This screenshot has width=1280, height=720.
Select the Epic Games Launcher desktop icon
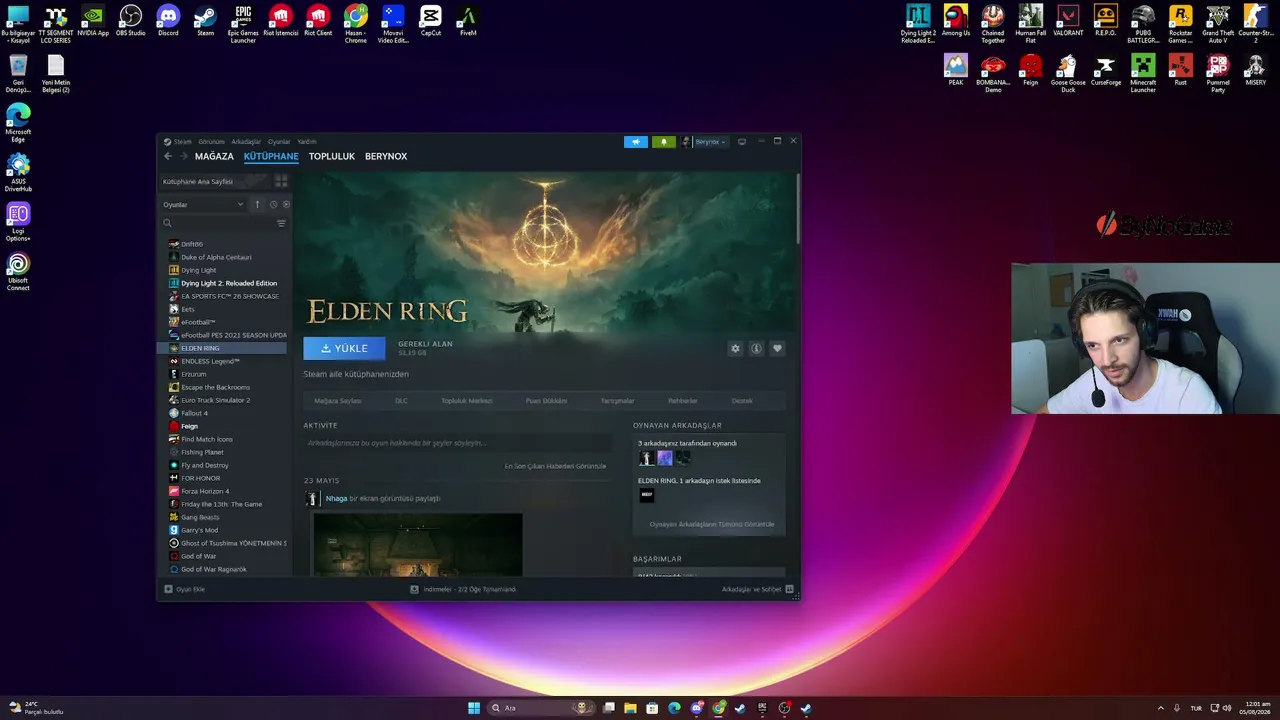coord(243,25)
